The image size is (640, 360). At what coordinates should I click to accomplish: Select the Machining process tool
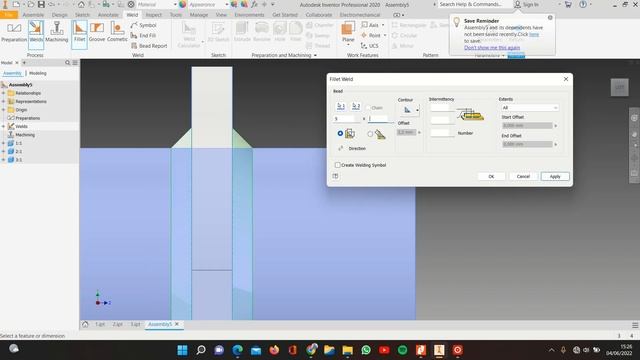pos(56,32)
